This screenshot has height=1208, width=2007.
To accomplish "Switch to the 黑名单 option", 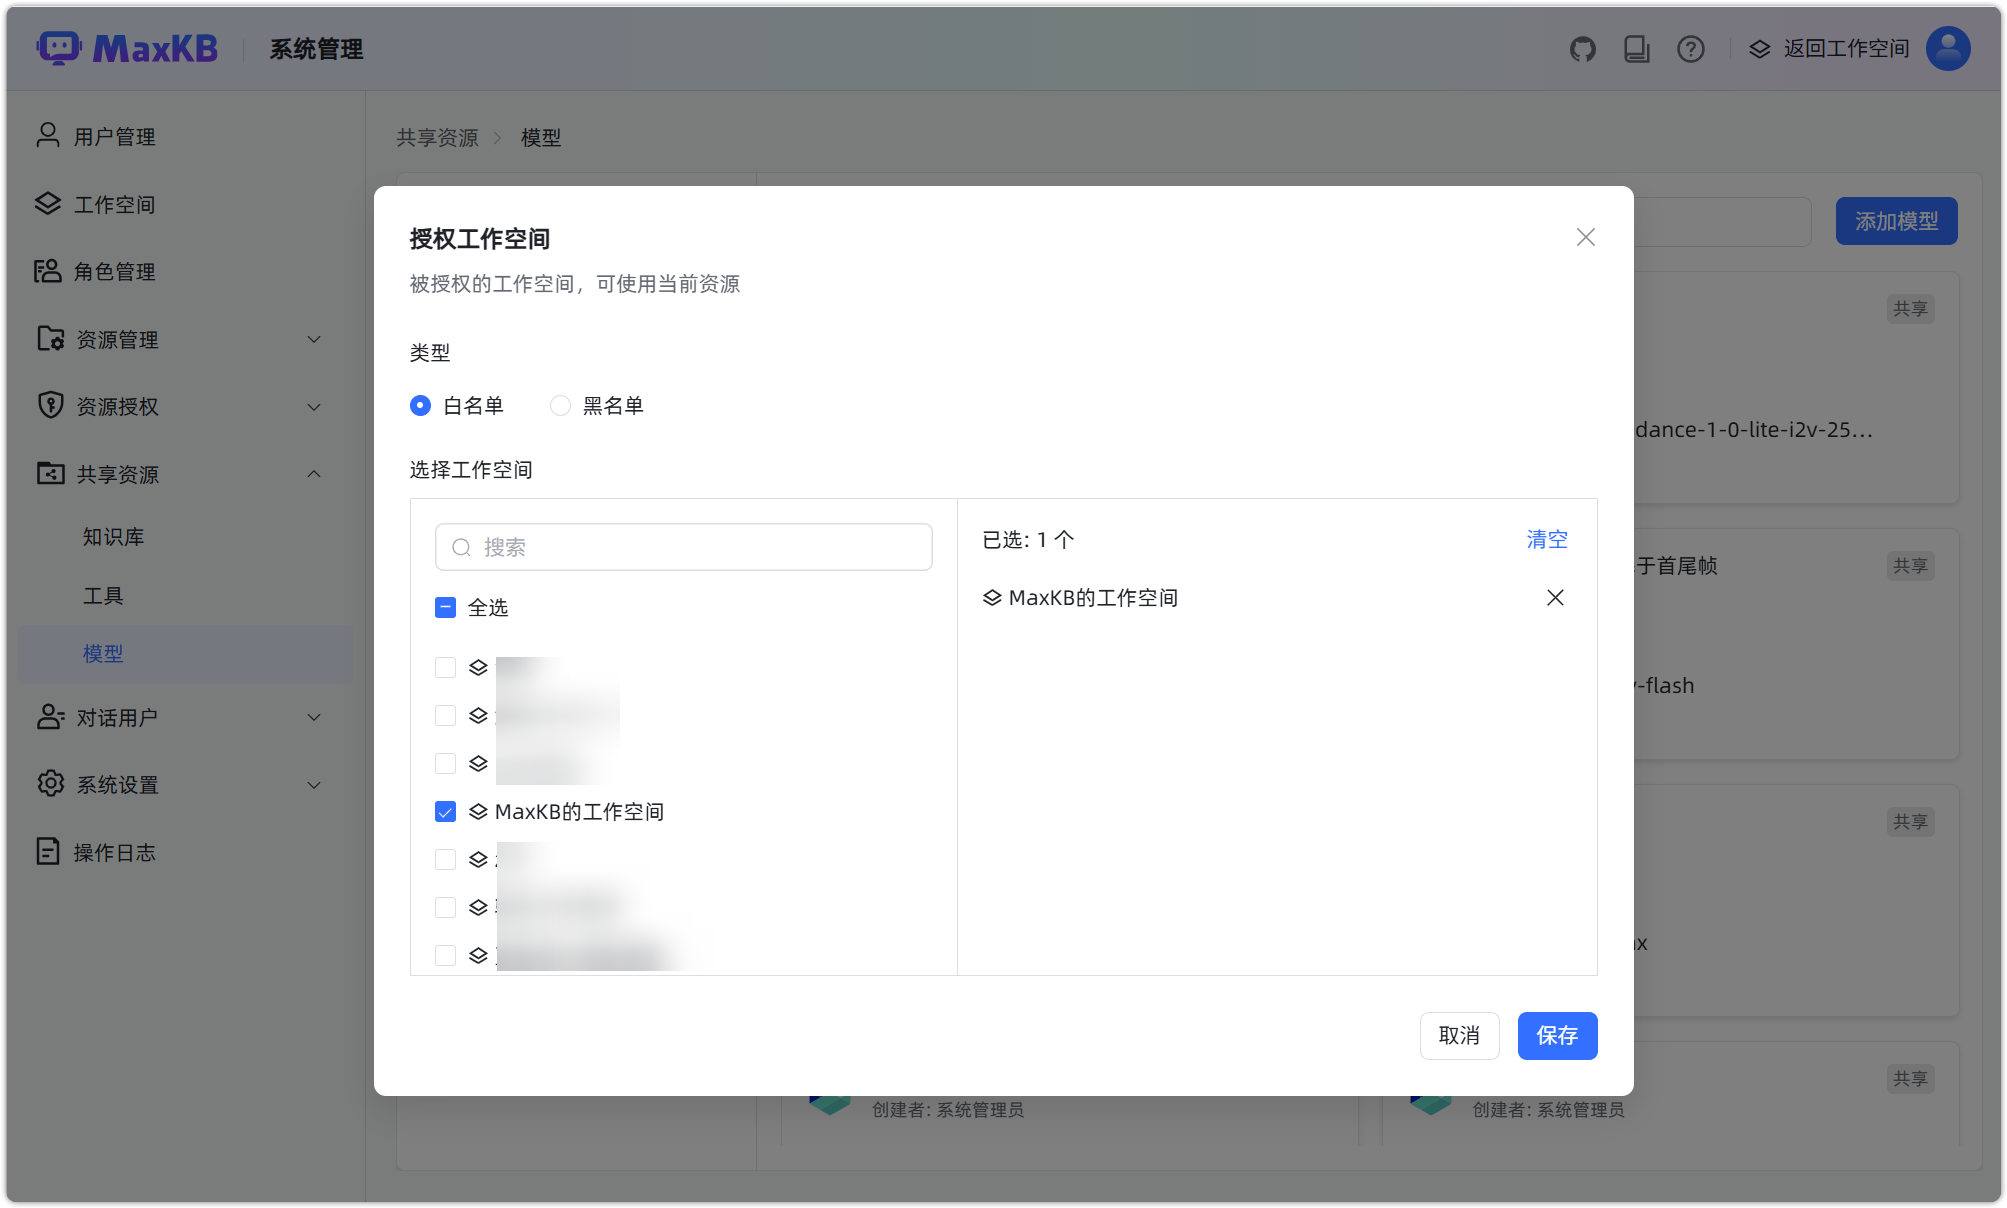I will coord(559,405).
